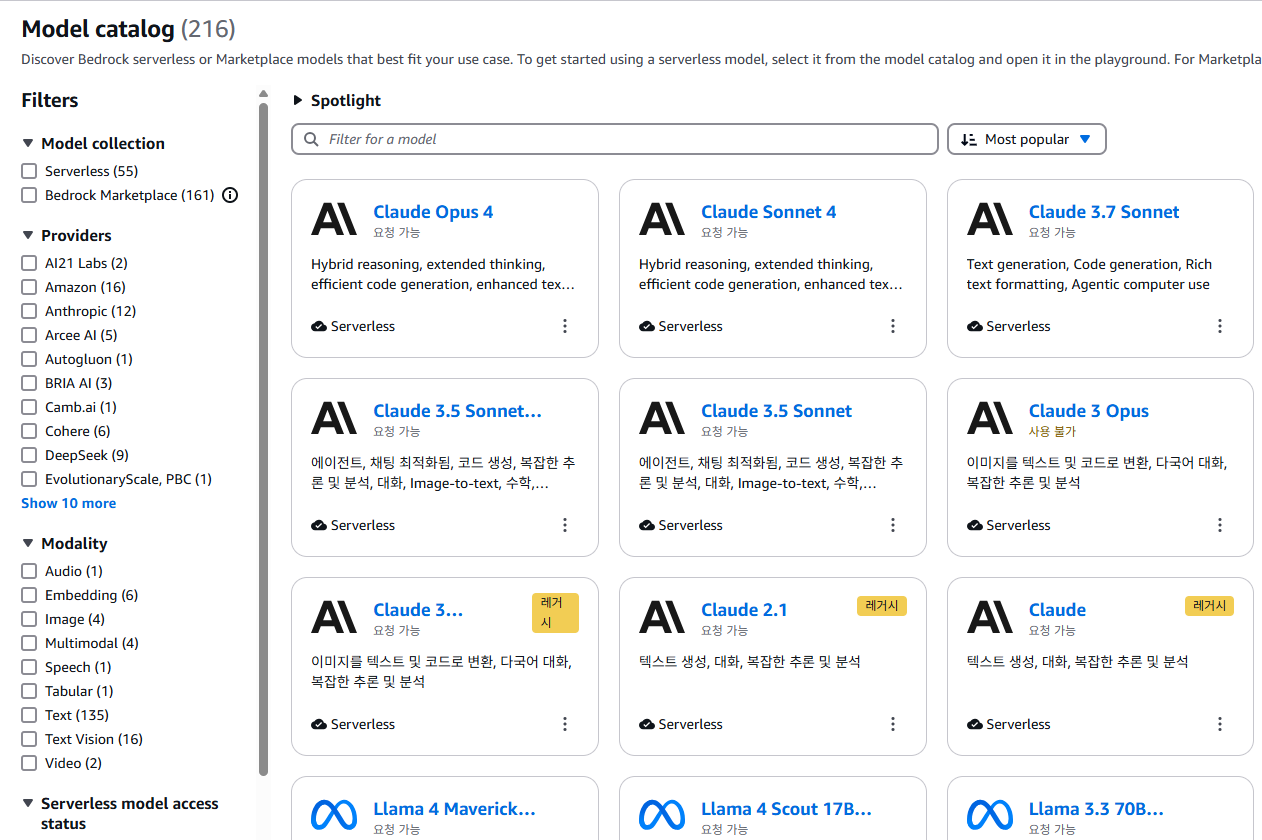1262x840 pixels.
Task: Open options menu for Claude 2.1 card
Action: click(893, 724)
